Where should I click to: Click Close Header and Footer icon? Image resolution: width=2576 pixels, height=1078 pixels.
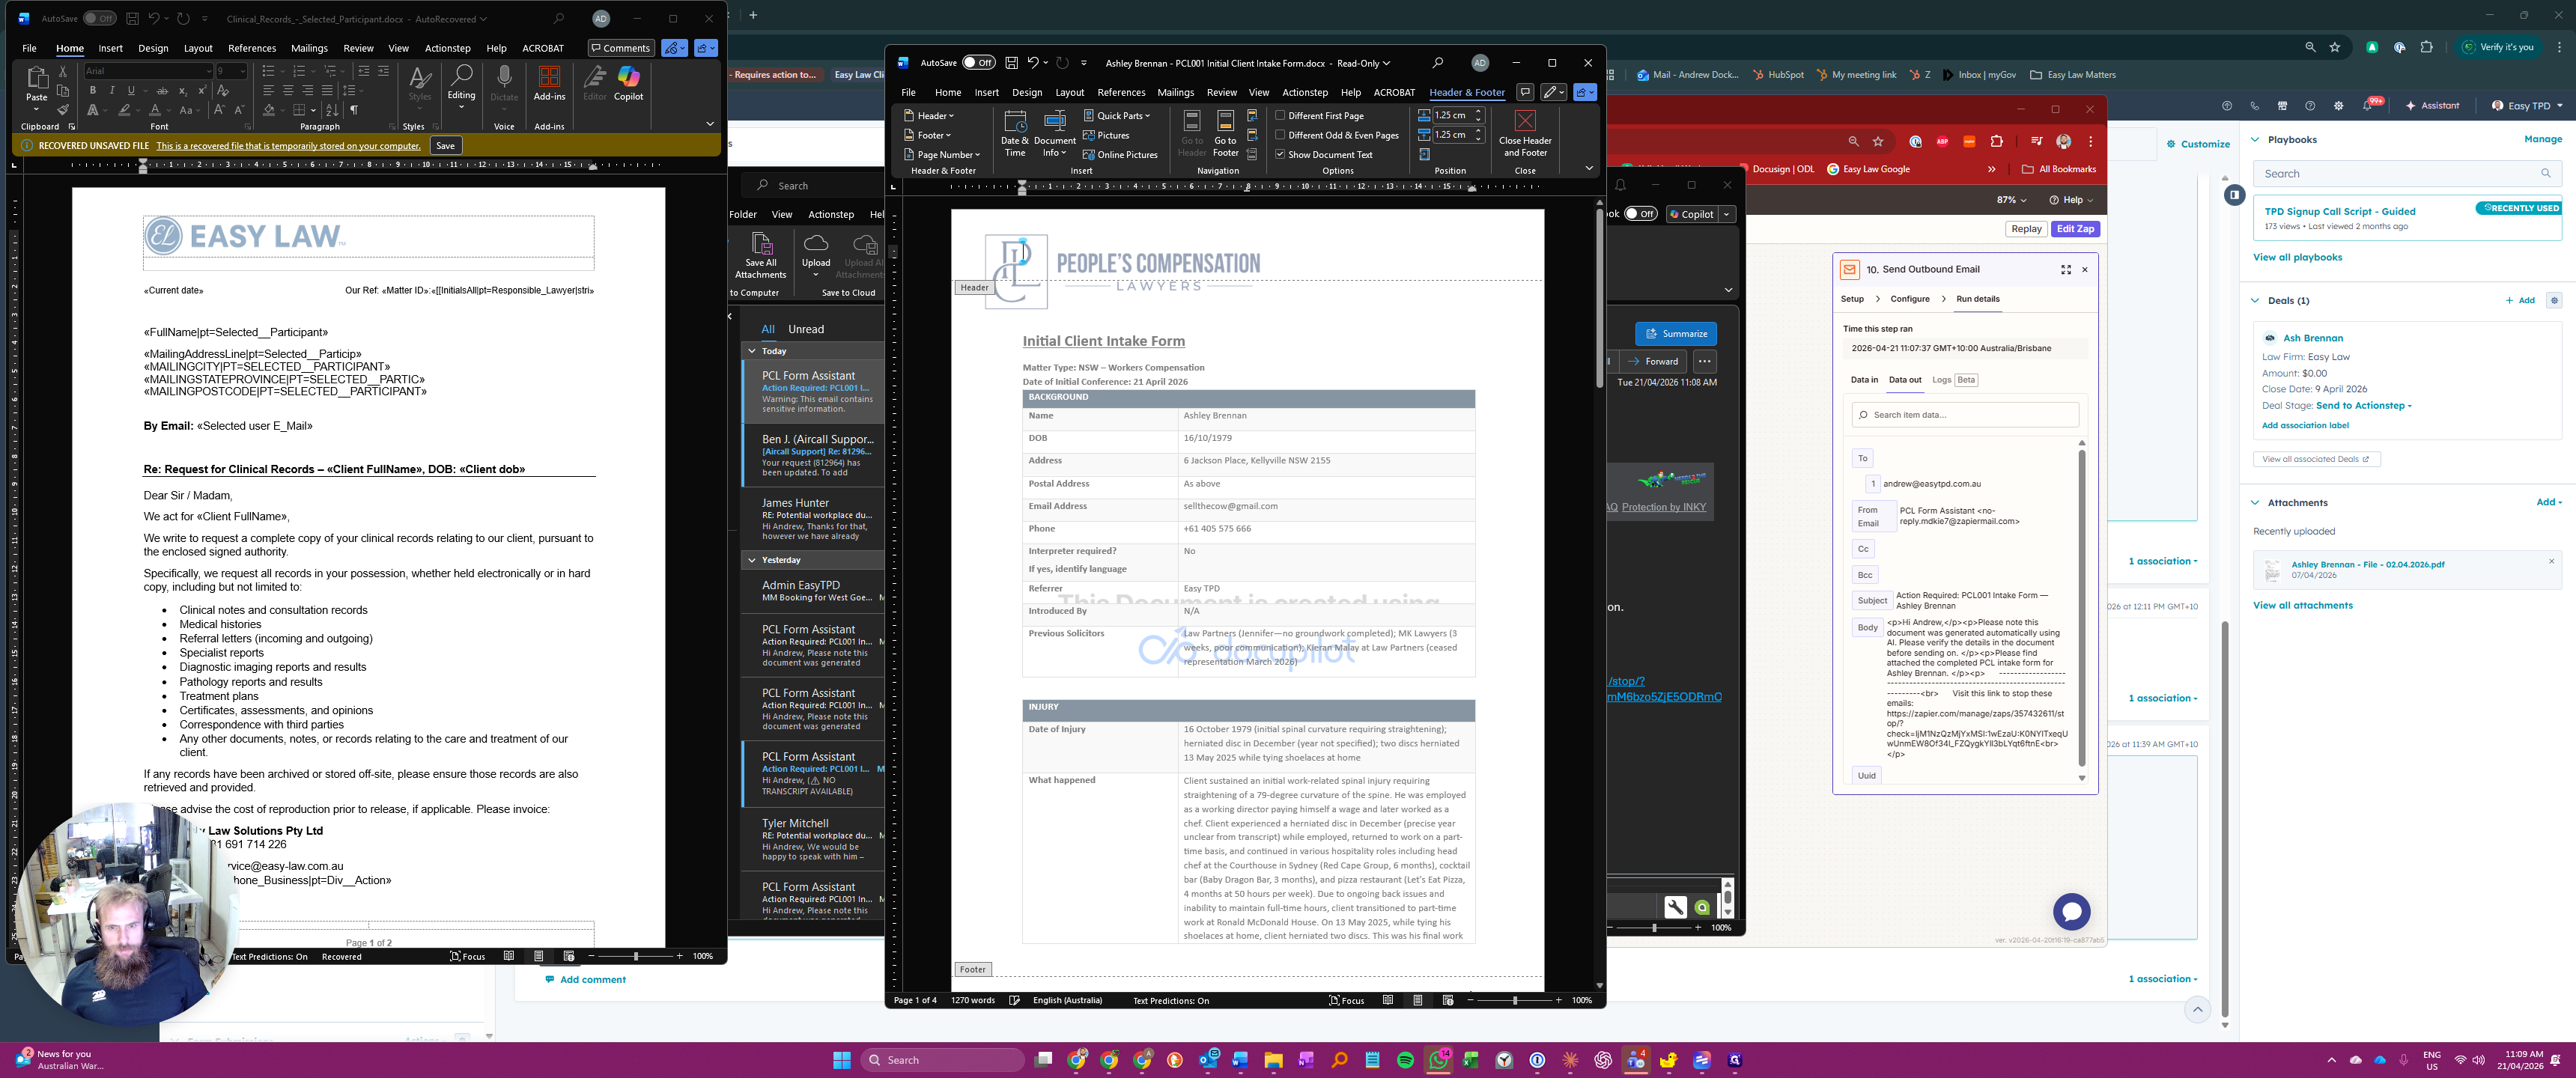pyautogui.click(x=1524, y=121)
